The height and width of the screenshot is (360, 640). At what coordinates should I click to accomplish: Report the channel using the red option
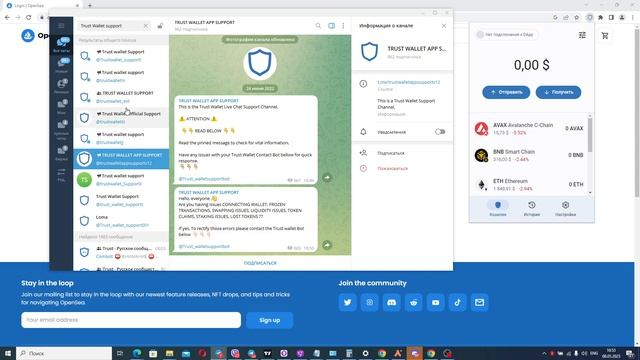click(392, 169)
